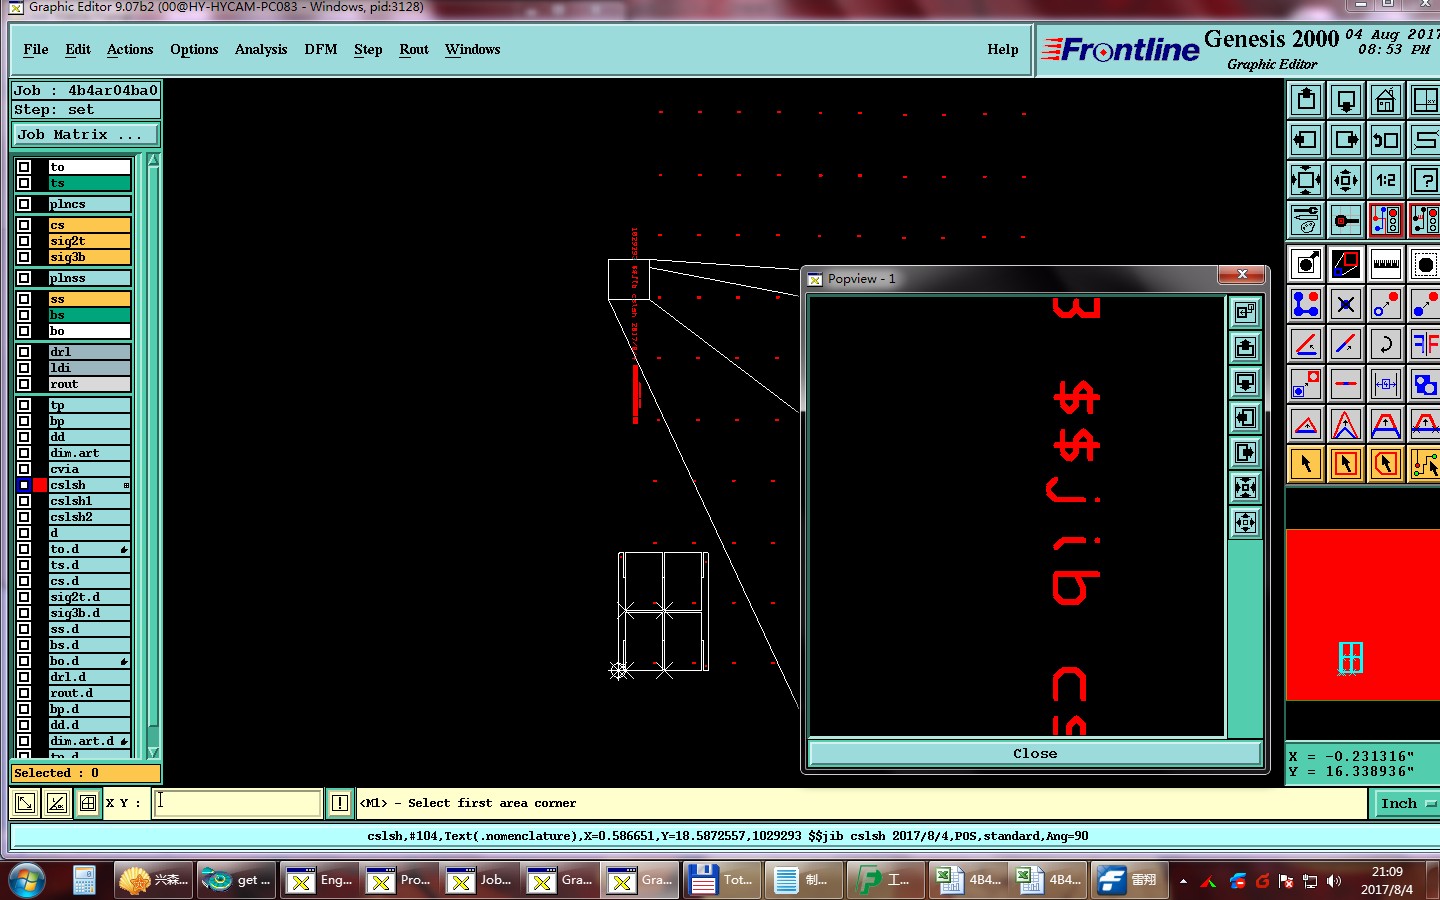Open the Analysis menu
Viewport: 1440px width, 900px height.
(261, 49)
